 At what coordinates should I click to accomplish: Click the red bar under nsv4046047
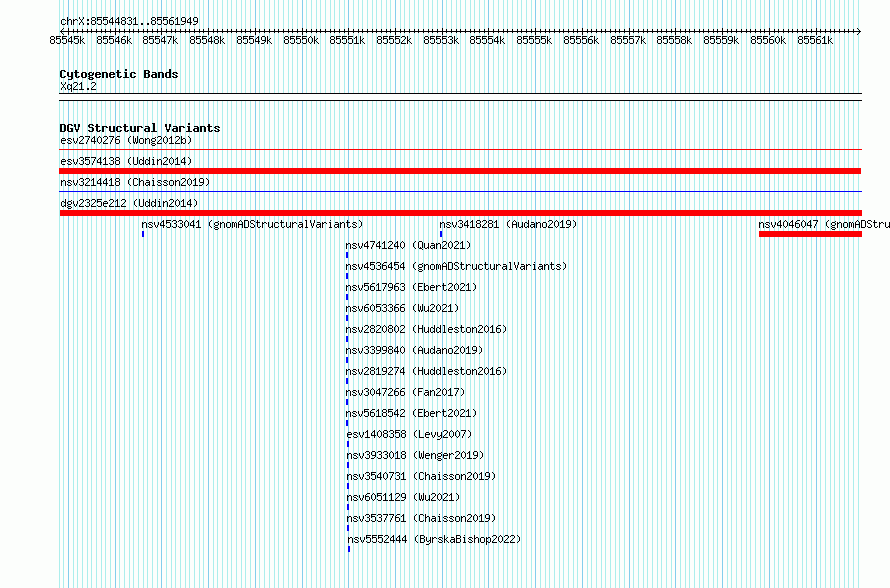click(x=811, y=234)
